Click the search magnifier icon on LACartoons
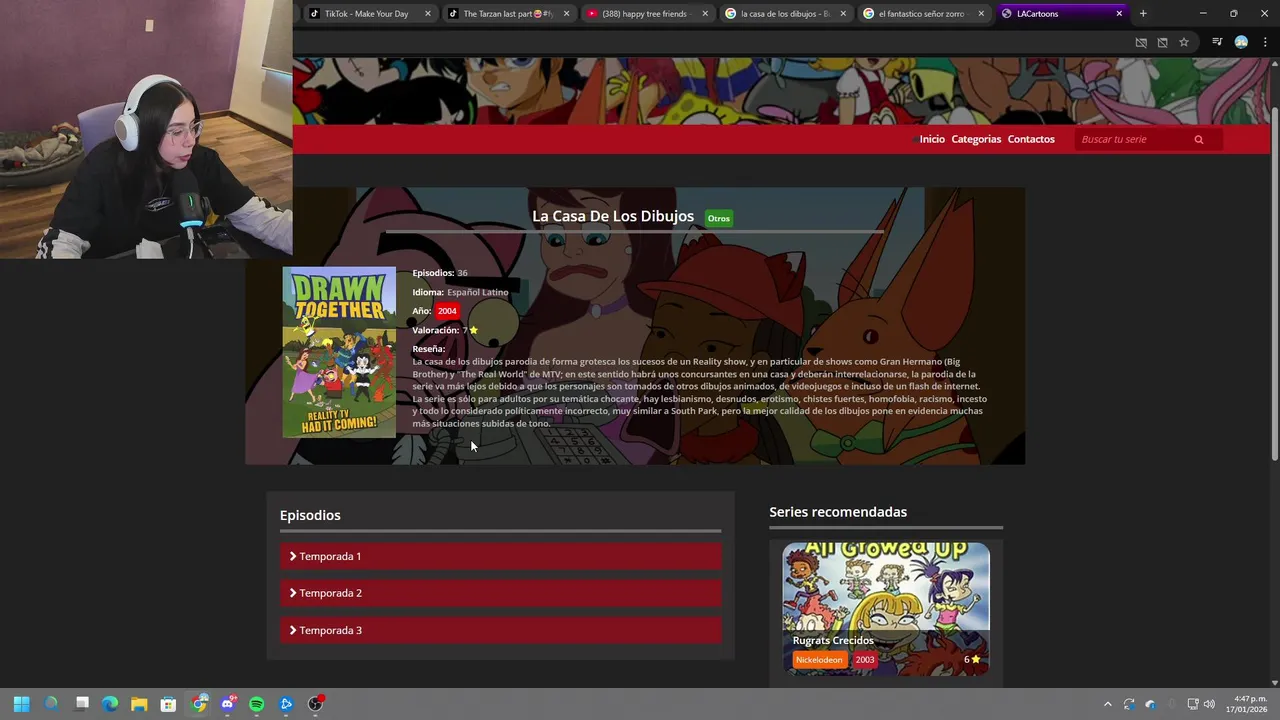The width and height of the screenshot is (1280, 720). tap(1198, 140)
